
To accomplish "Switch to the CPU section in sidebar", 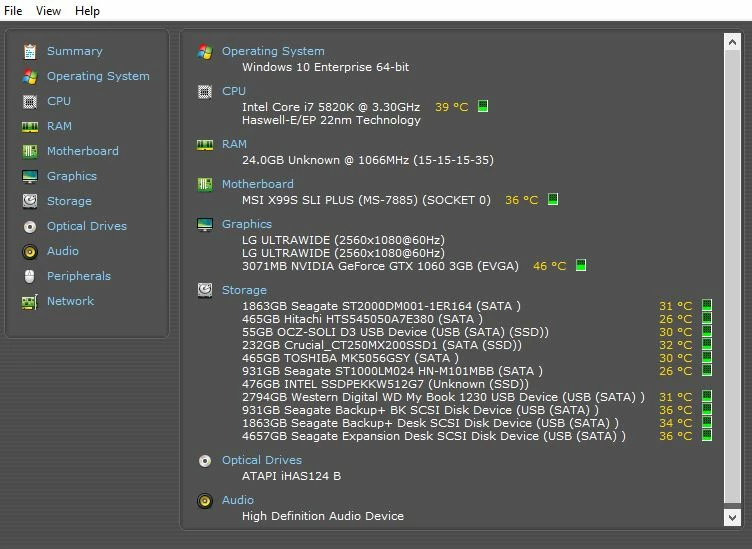I will pyautogui.click(x=59, y=101).
